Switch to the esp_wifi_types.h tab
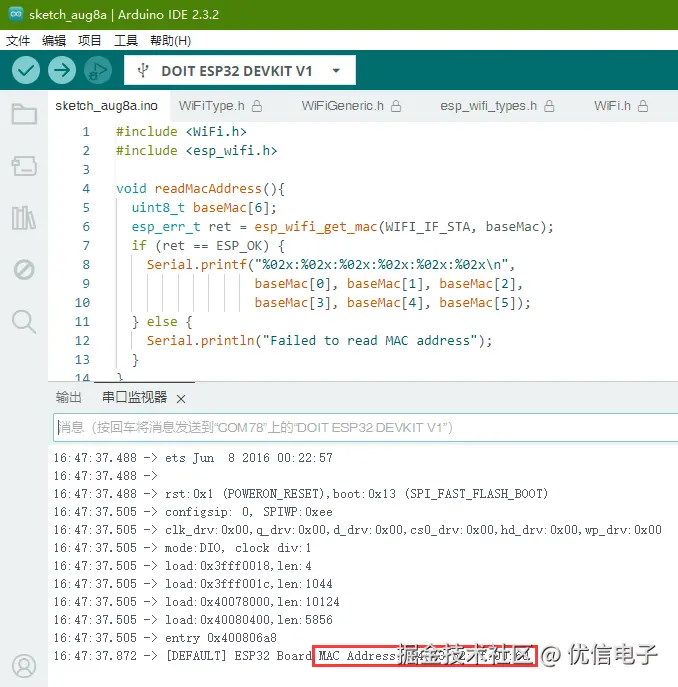This screenshot has height=687, width=678. (x=489, y=106)
